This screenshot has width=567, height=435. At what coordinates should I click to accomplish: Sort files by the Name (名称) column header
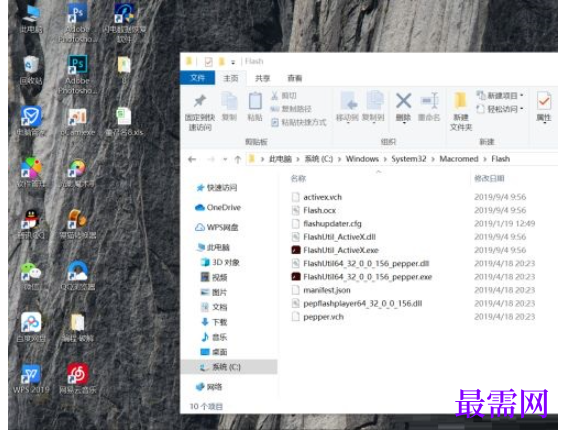click(x=298, y=178)
